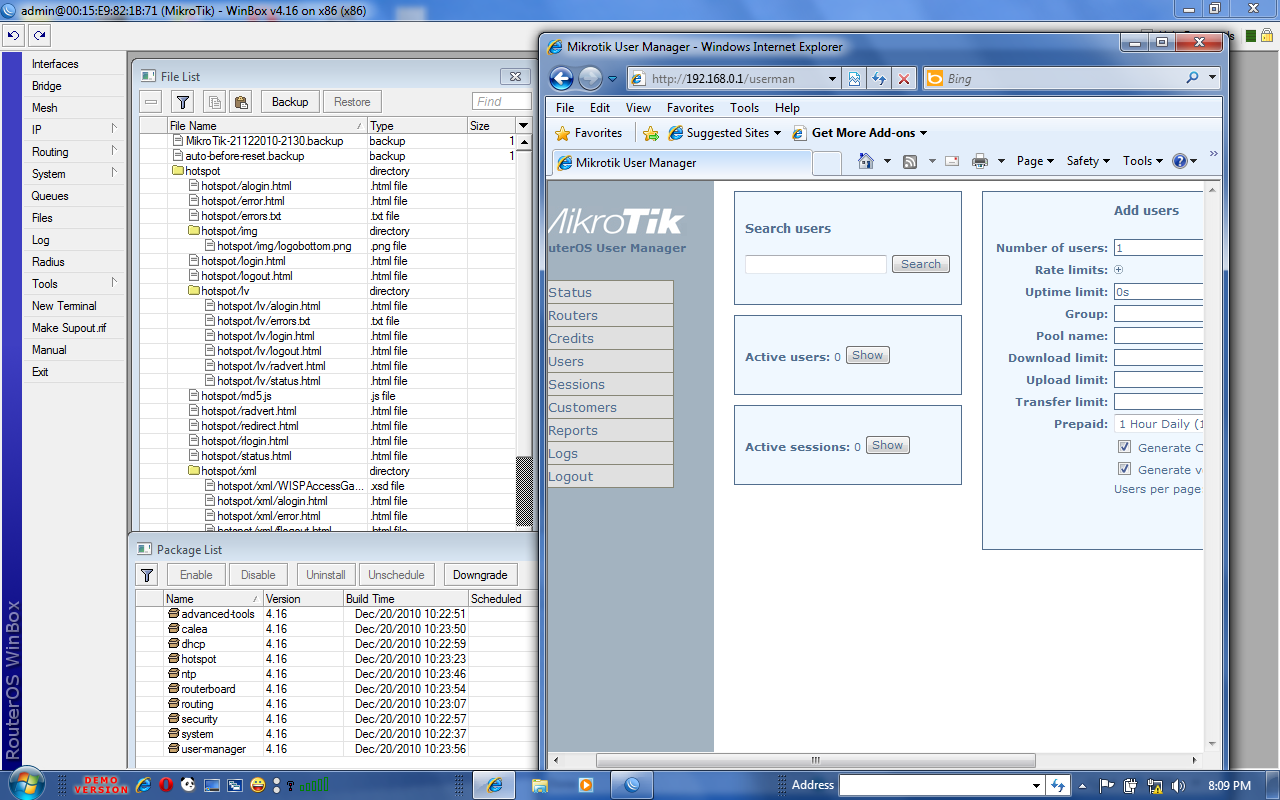Screen dimensions: 1280x800
Task: Click the File List remove (minus) button
Action: tap(151, 101)
